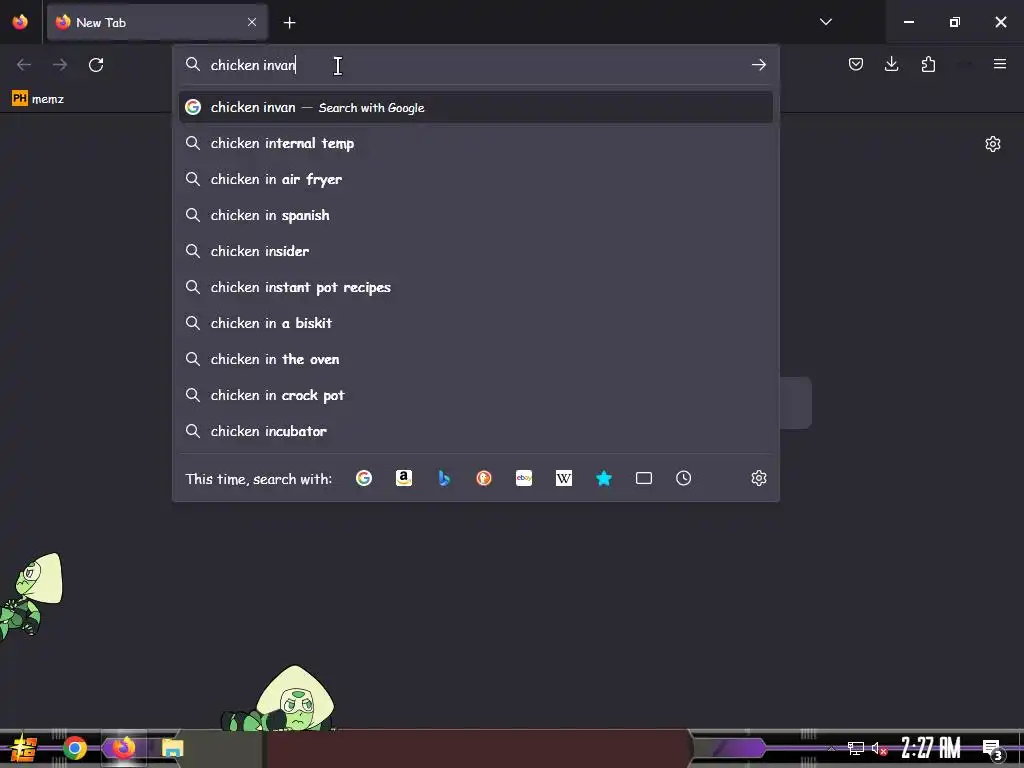Open File Explorer from the taskbar
The image size is (1024, 768).
172,748
